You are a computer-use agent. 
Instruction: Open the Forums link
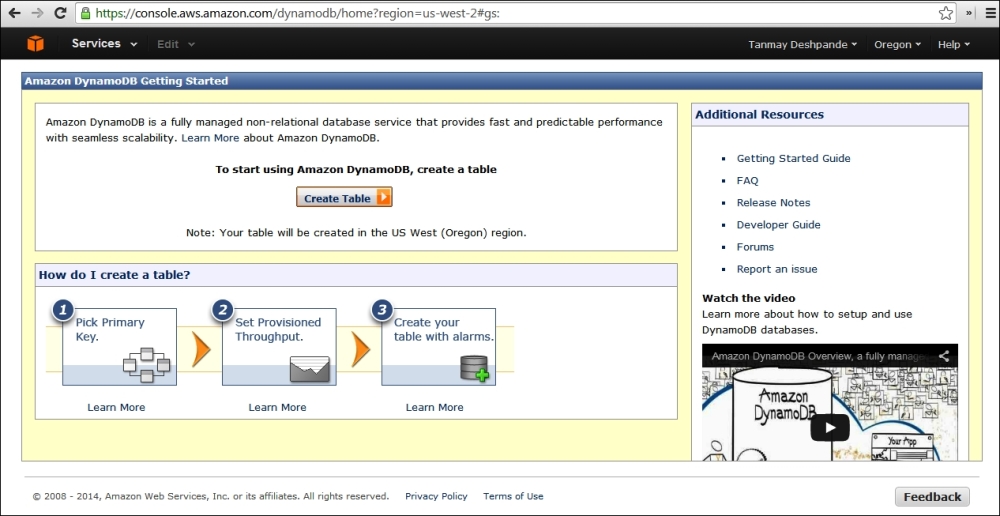click(x=755, y=247)
